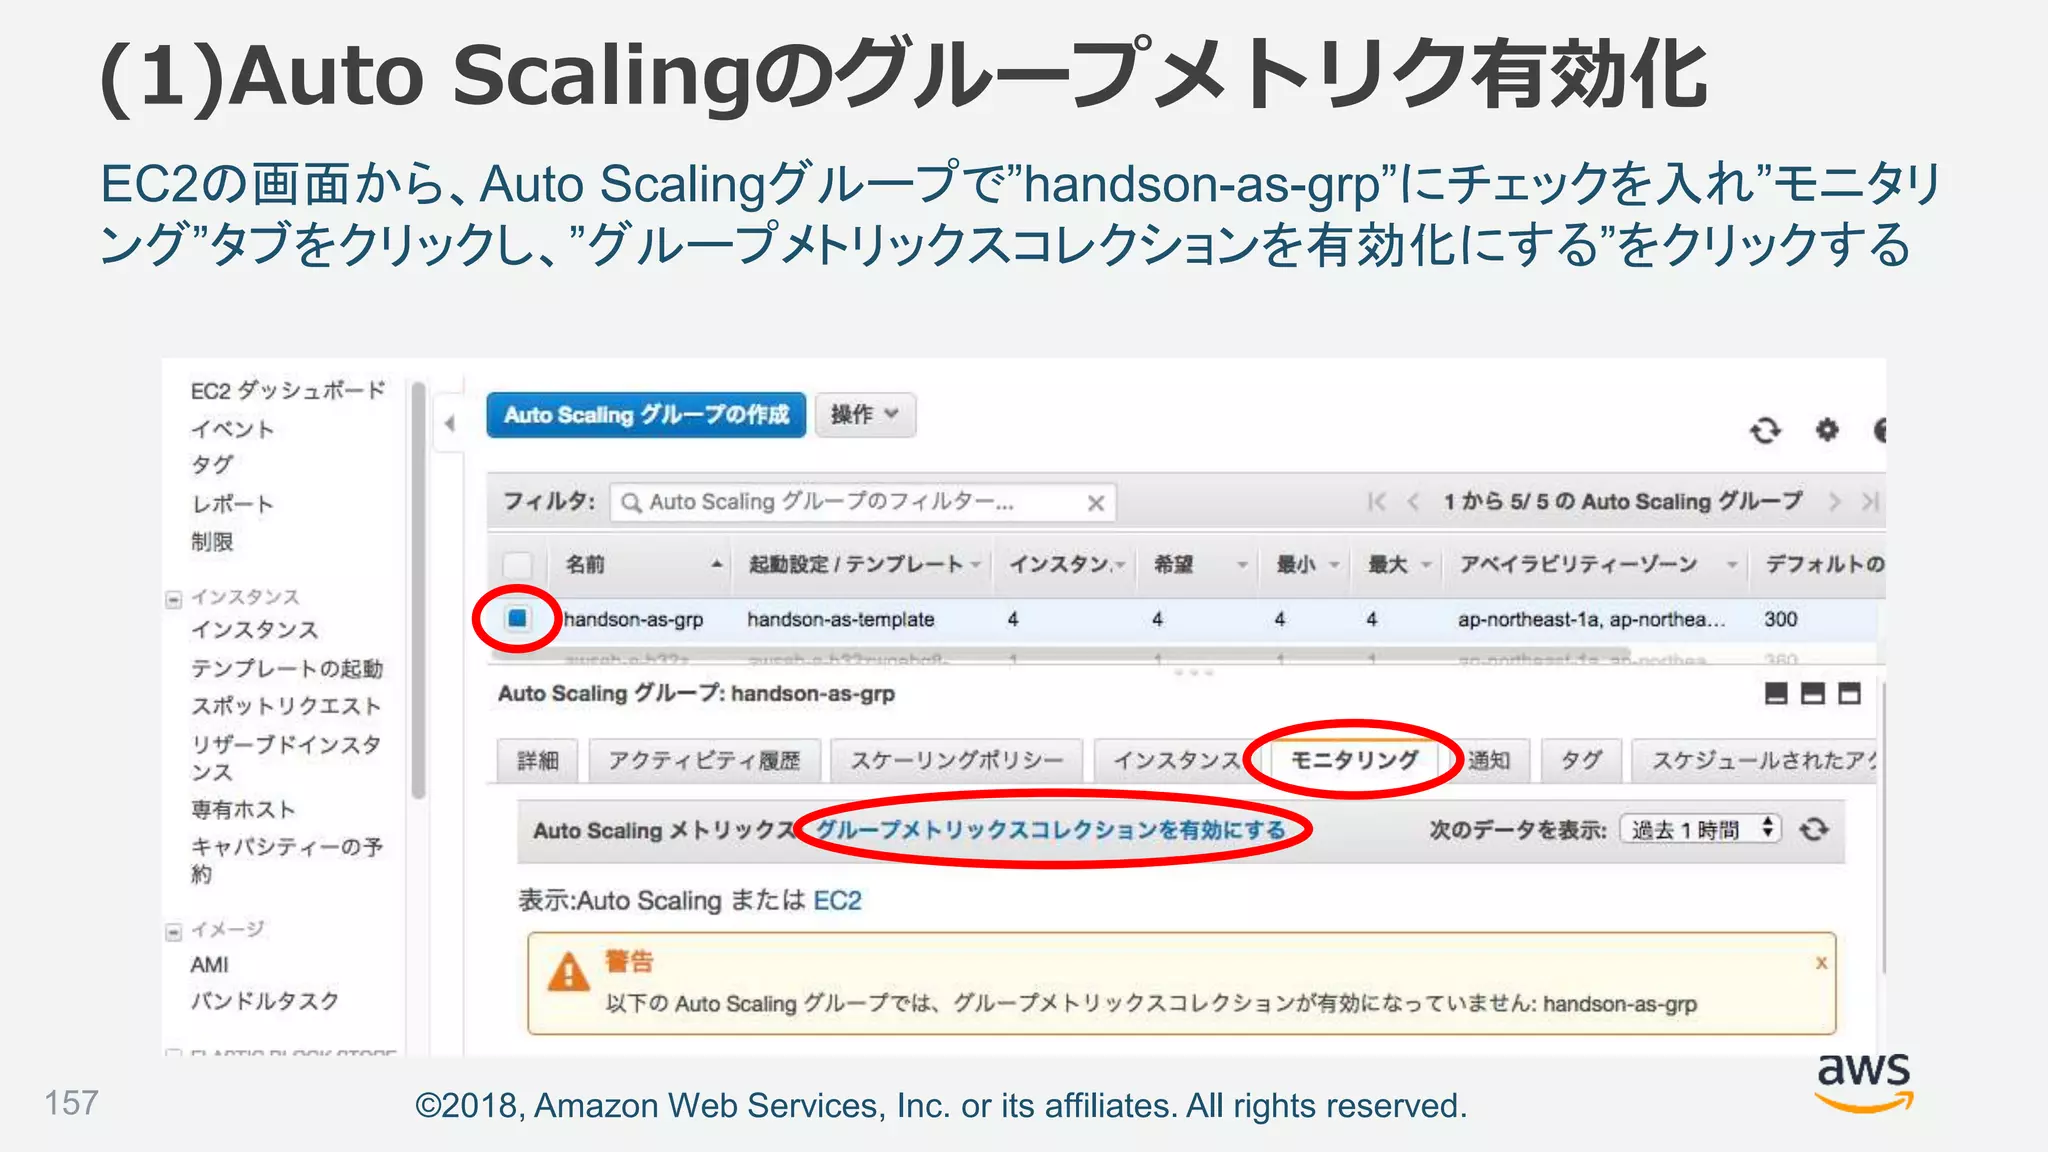Open 最小 column dropdown

[x=1334, y=565]
